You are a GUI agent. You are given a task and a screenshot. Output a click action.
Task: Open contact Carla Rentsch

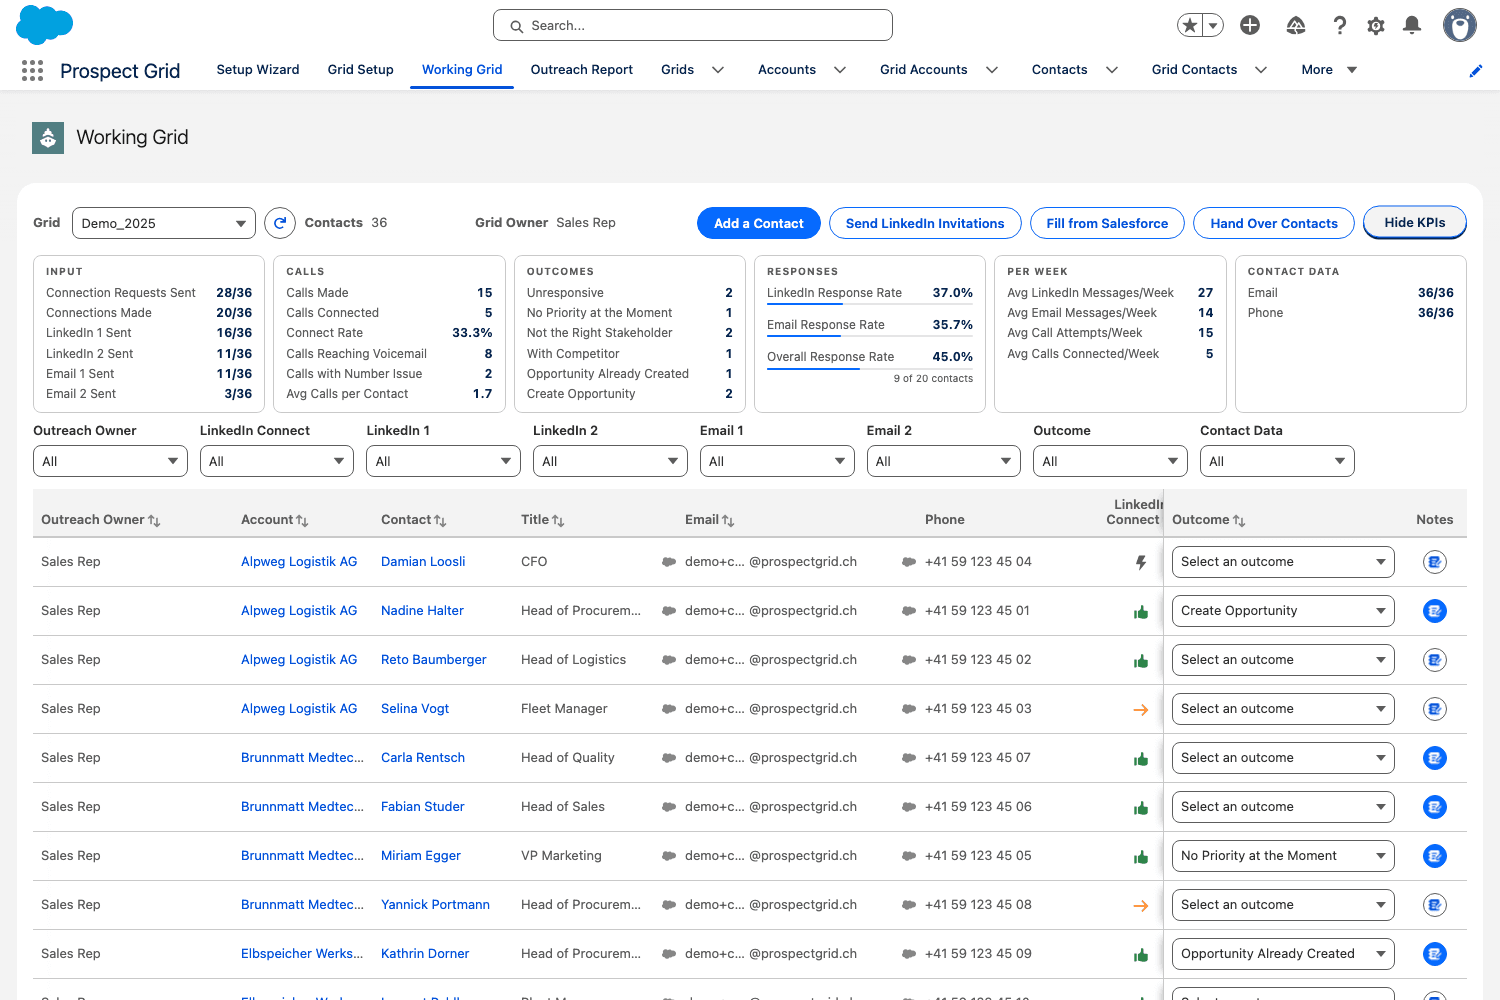(x=423, y=758)
